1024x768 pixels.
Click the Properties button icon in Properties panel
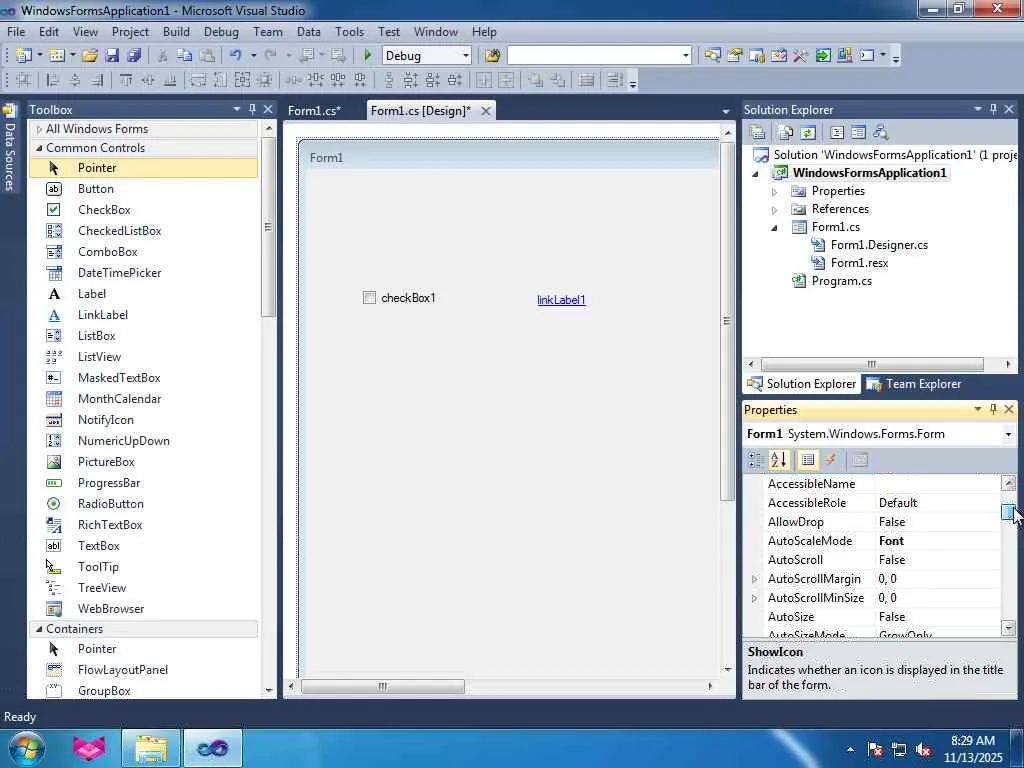point(808,460)
